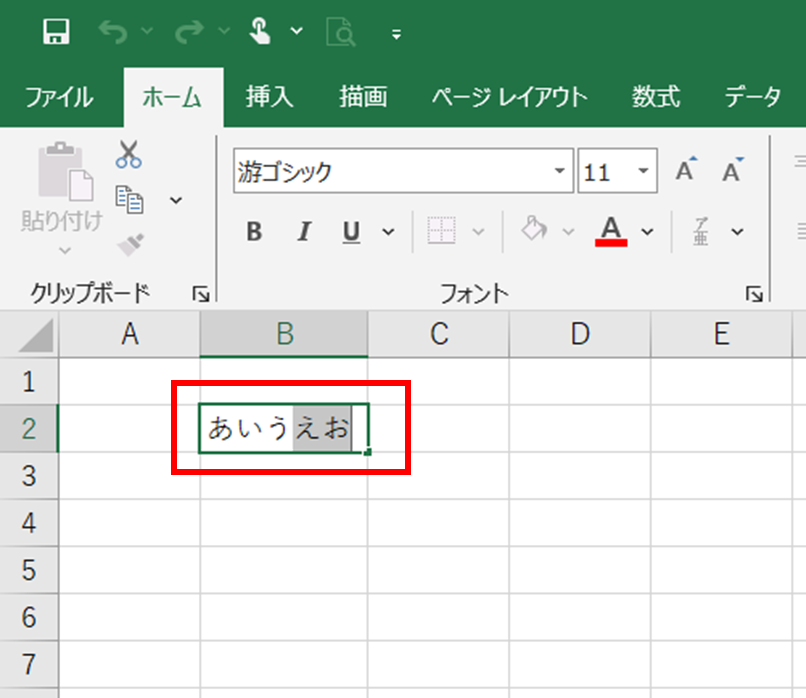
Task: Open the font size dropdown showing 11
Action: (641, 171)
